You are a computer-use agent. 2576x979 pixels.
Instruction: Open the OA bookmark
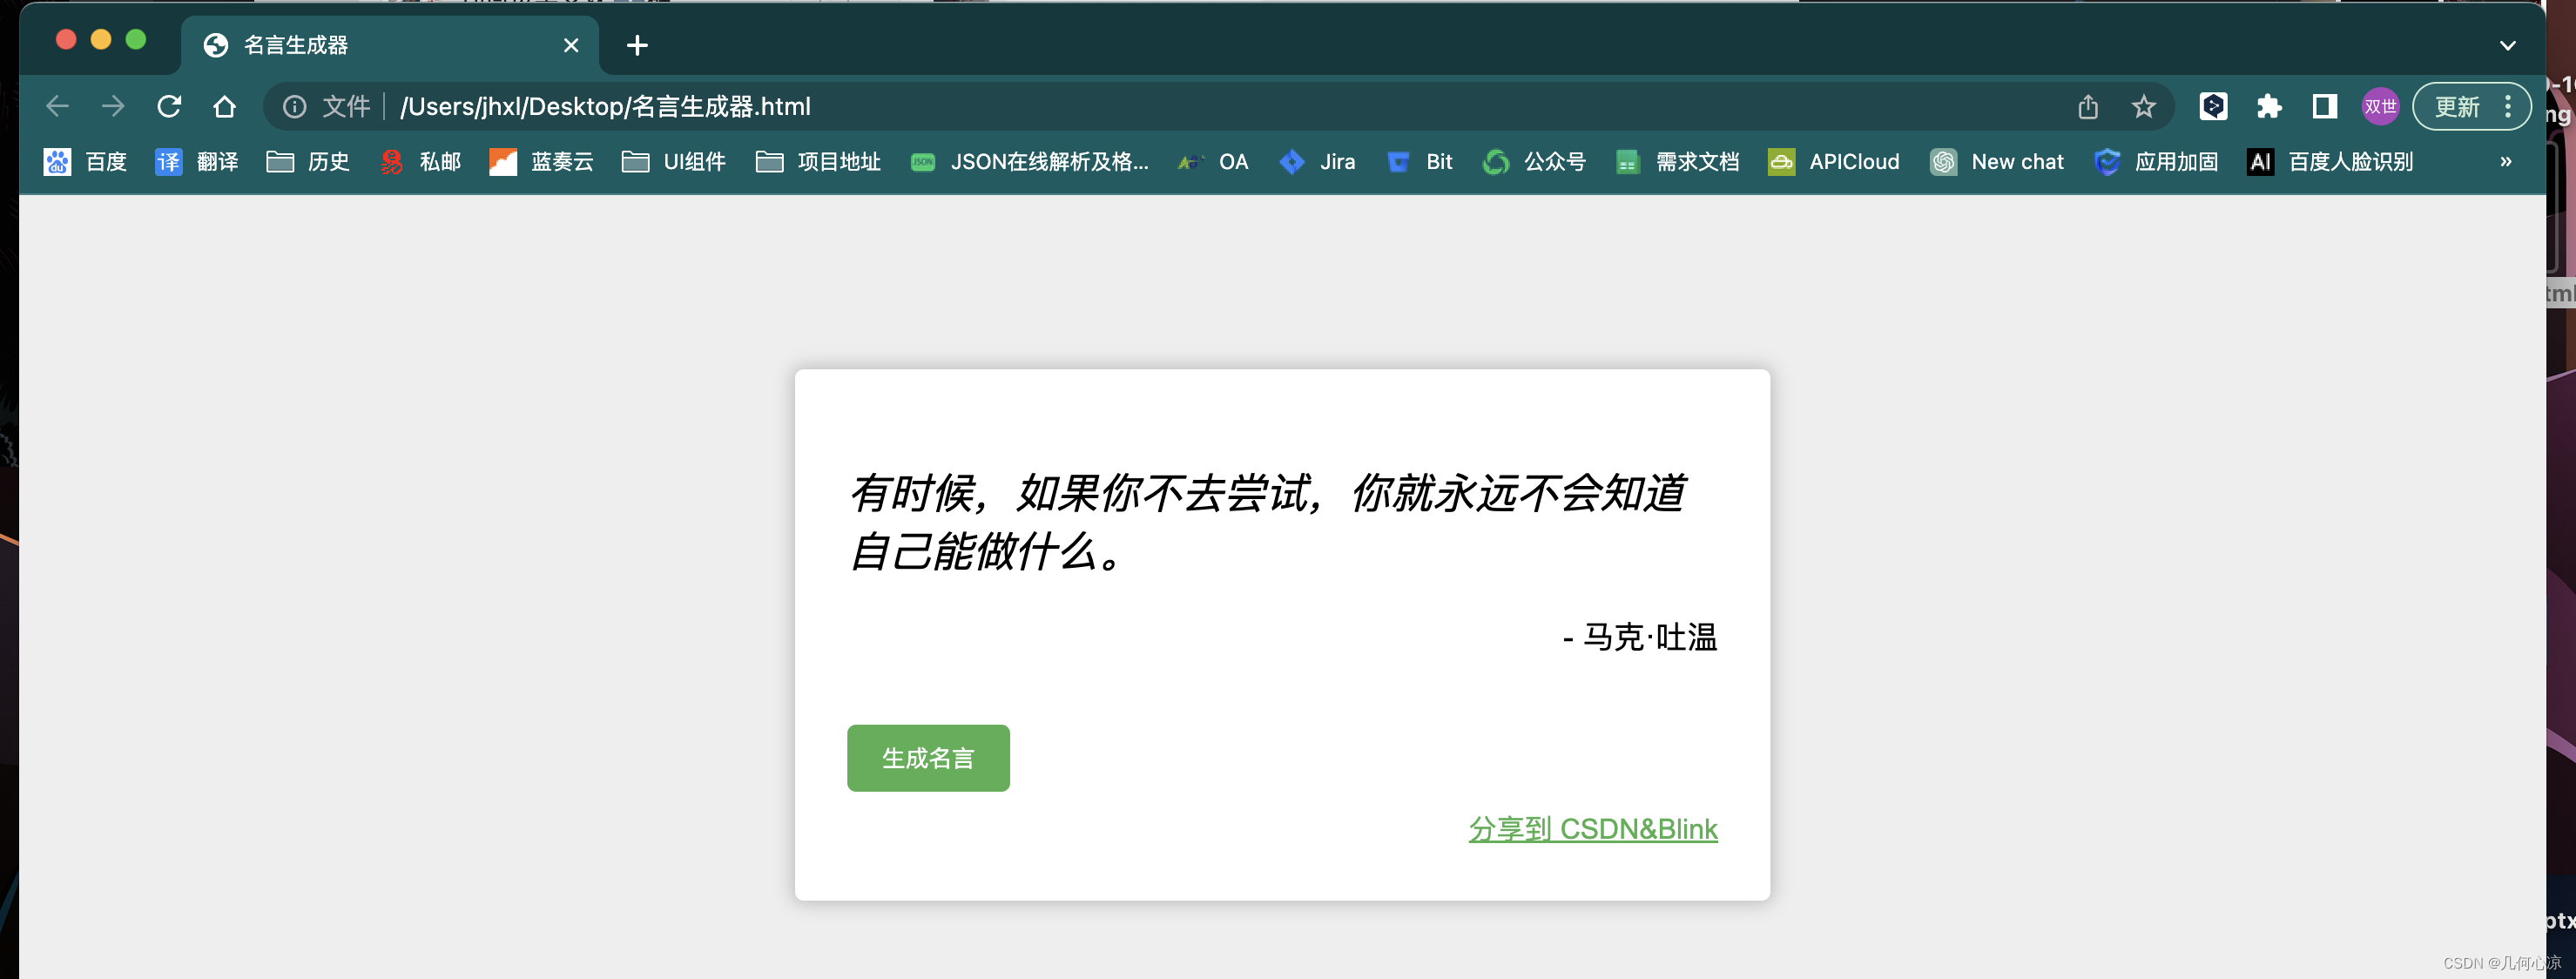(1213, 162)
